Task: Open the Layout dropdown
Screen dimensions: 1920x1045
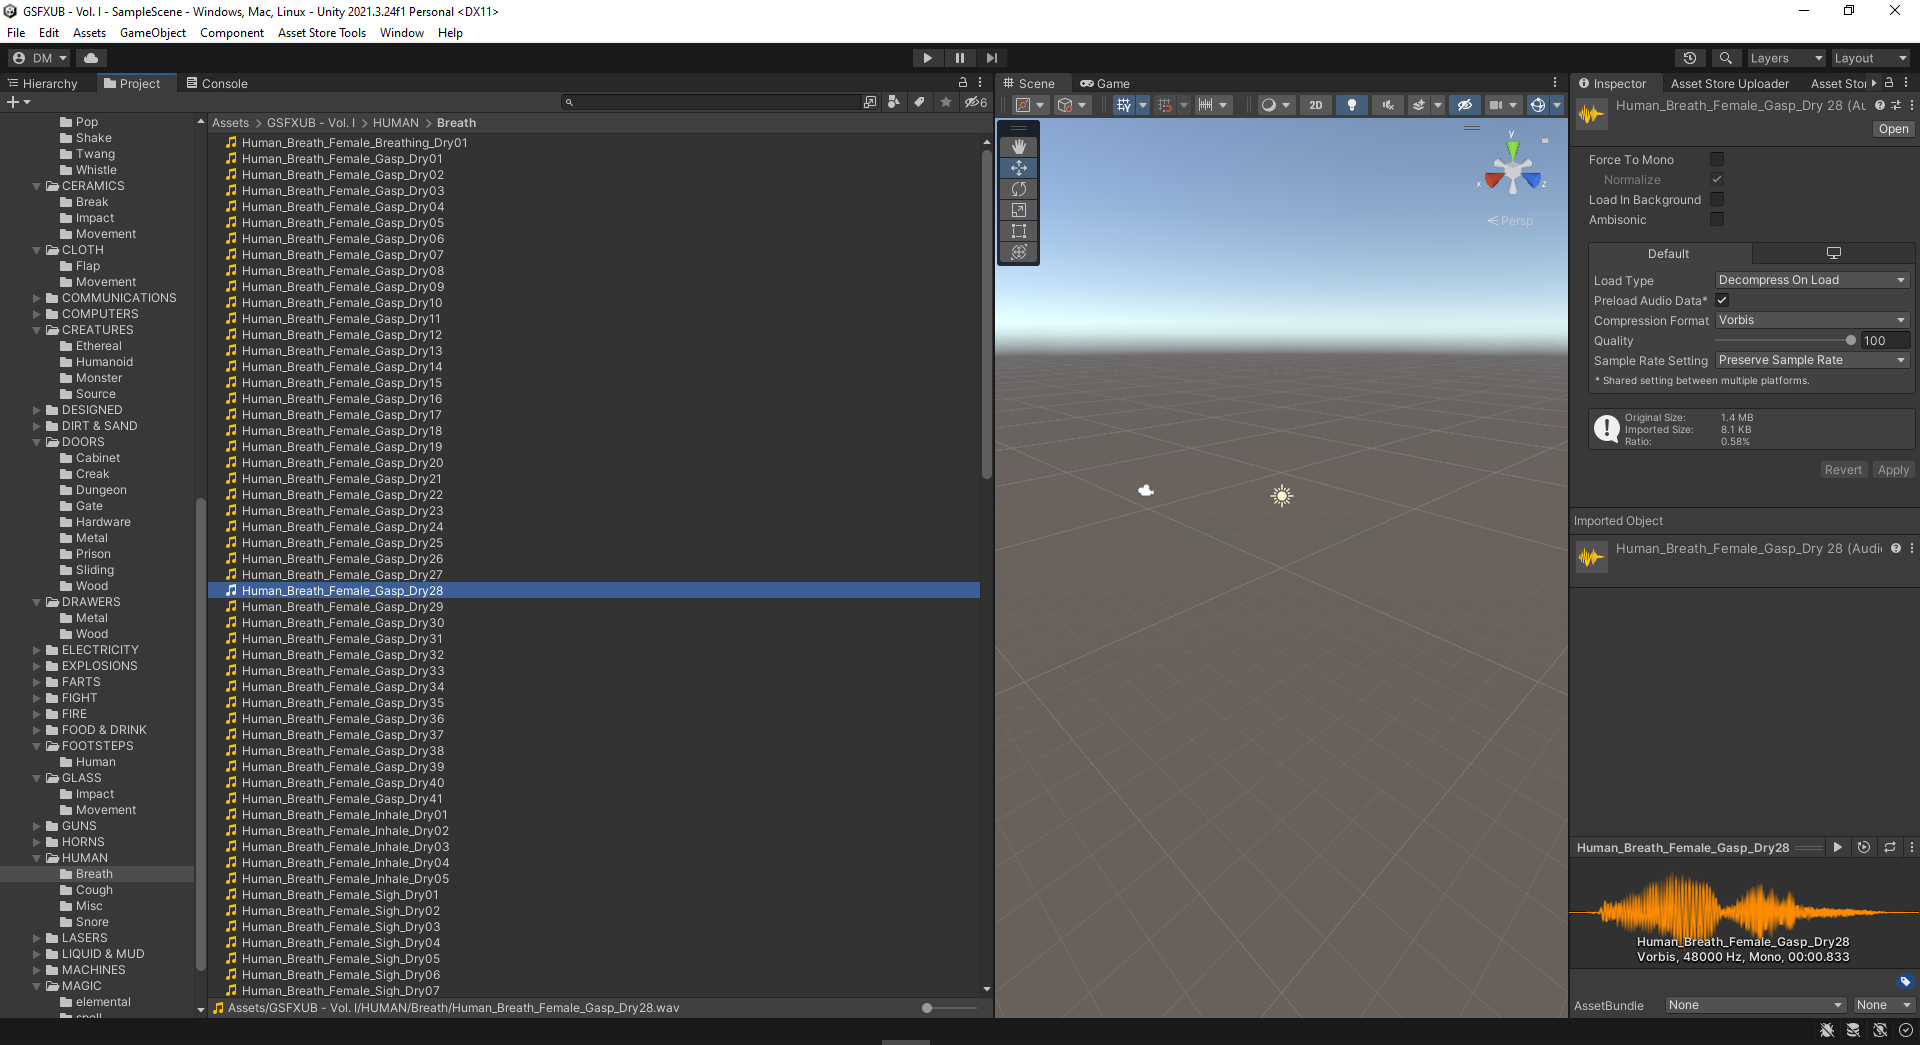Action: [1870, 58]
